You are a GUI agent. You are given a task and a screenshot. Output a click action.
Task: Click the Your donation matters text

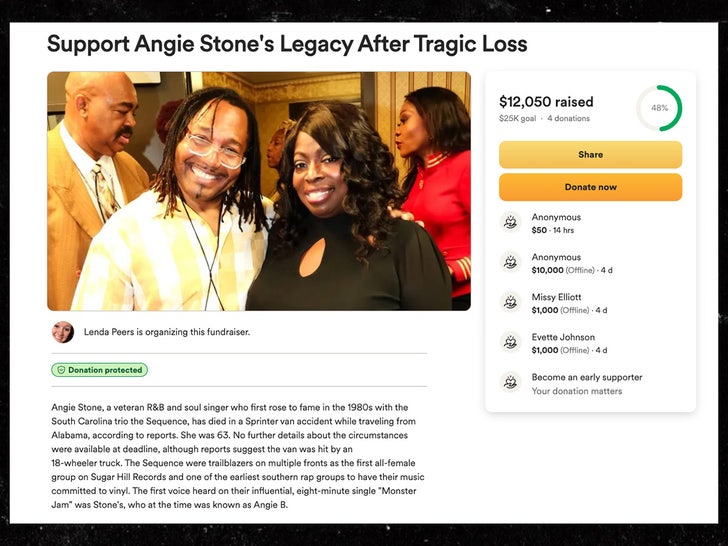click(x=577, y=391)
